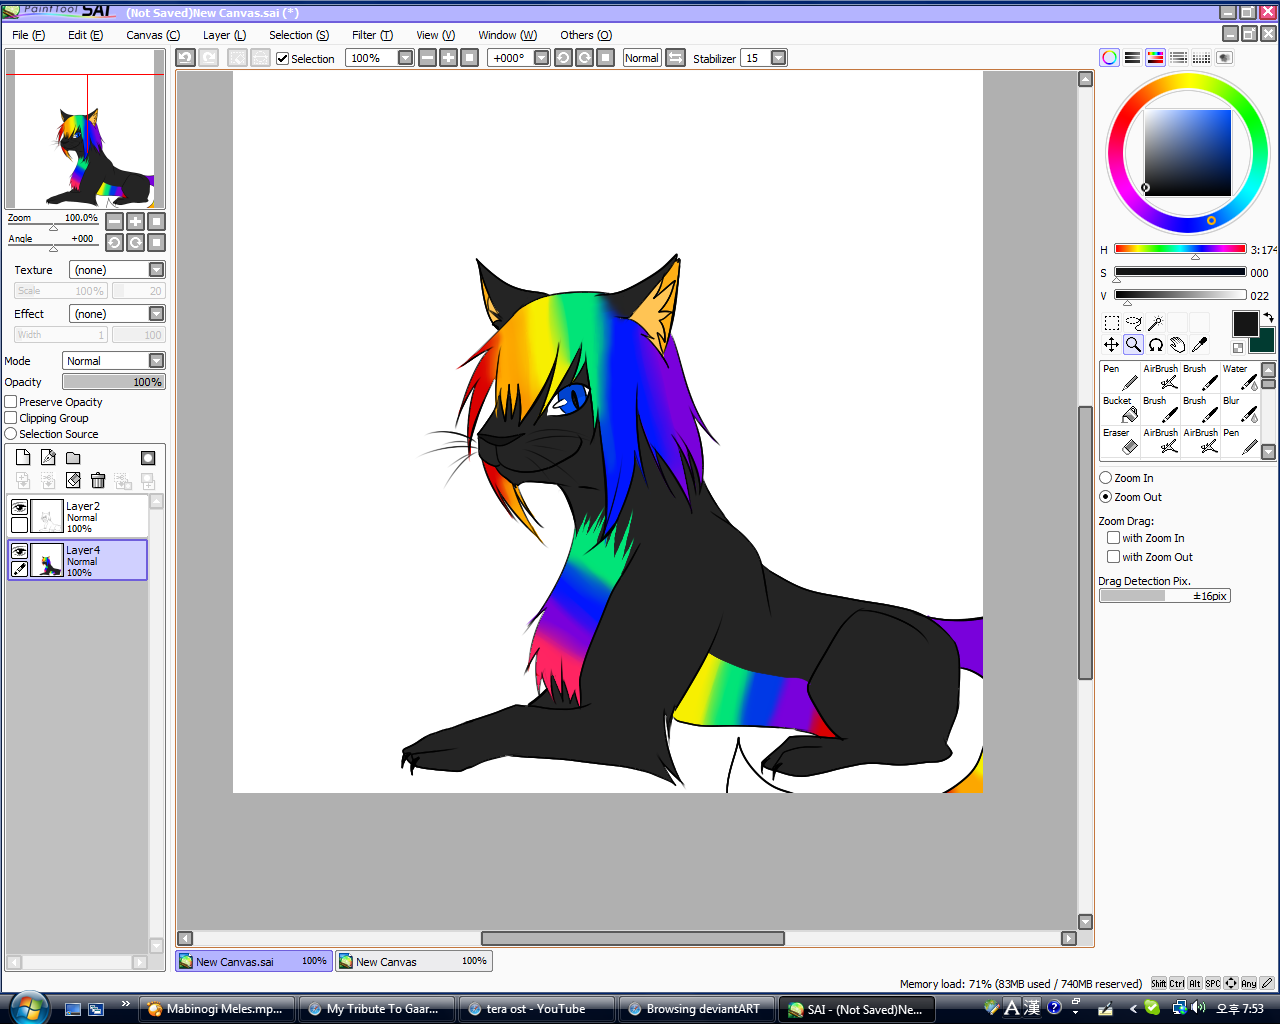Open the Filter menu
The width and height of the screenshot is (1280, 1024).
point(372,35)
